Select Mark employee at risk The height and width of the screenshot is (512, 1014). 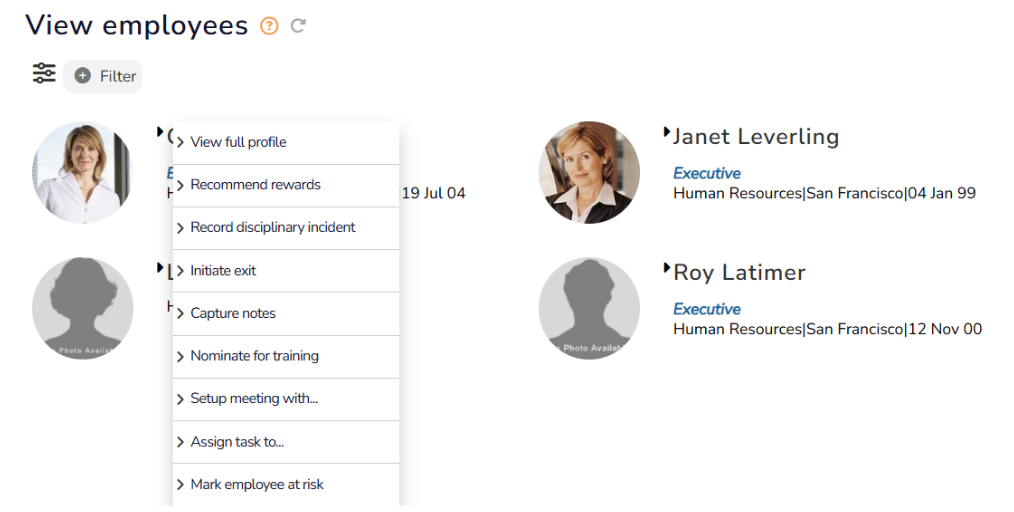pyautogui.click(x=257, y=485)
